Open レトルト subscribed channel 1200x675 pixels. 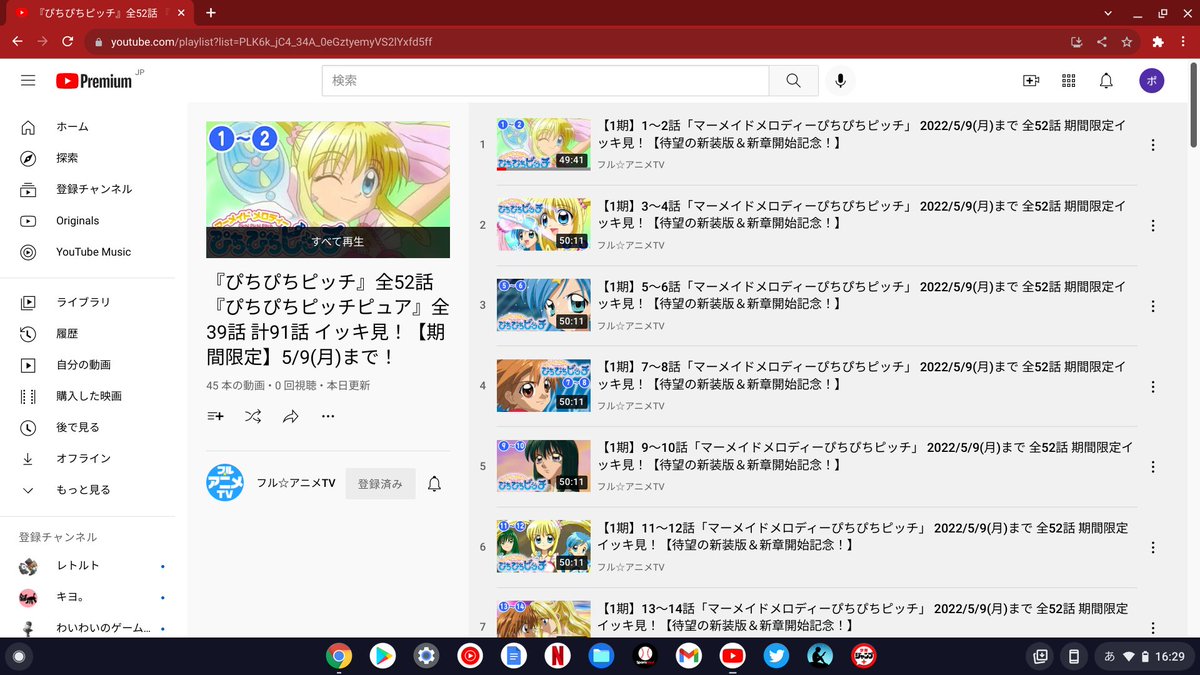click(90, 566)
